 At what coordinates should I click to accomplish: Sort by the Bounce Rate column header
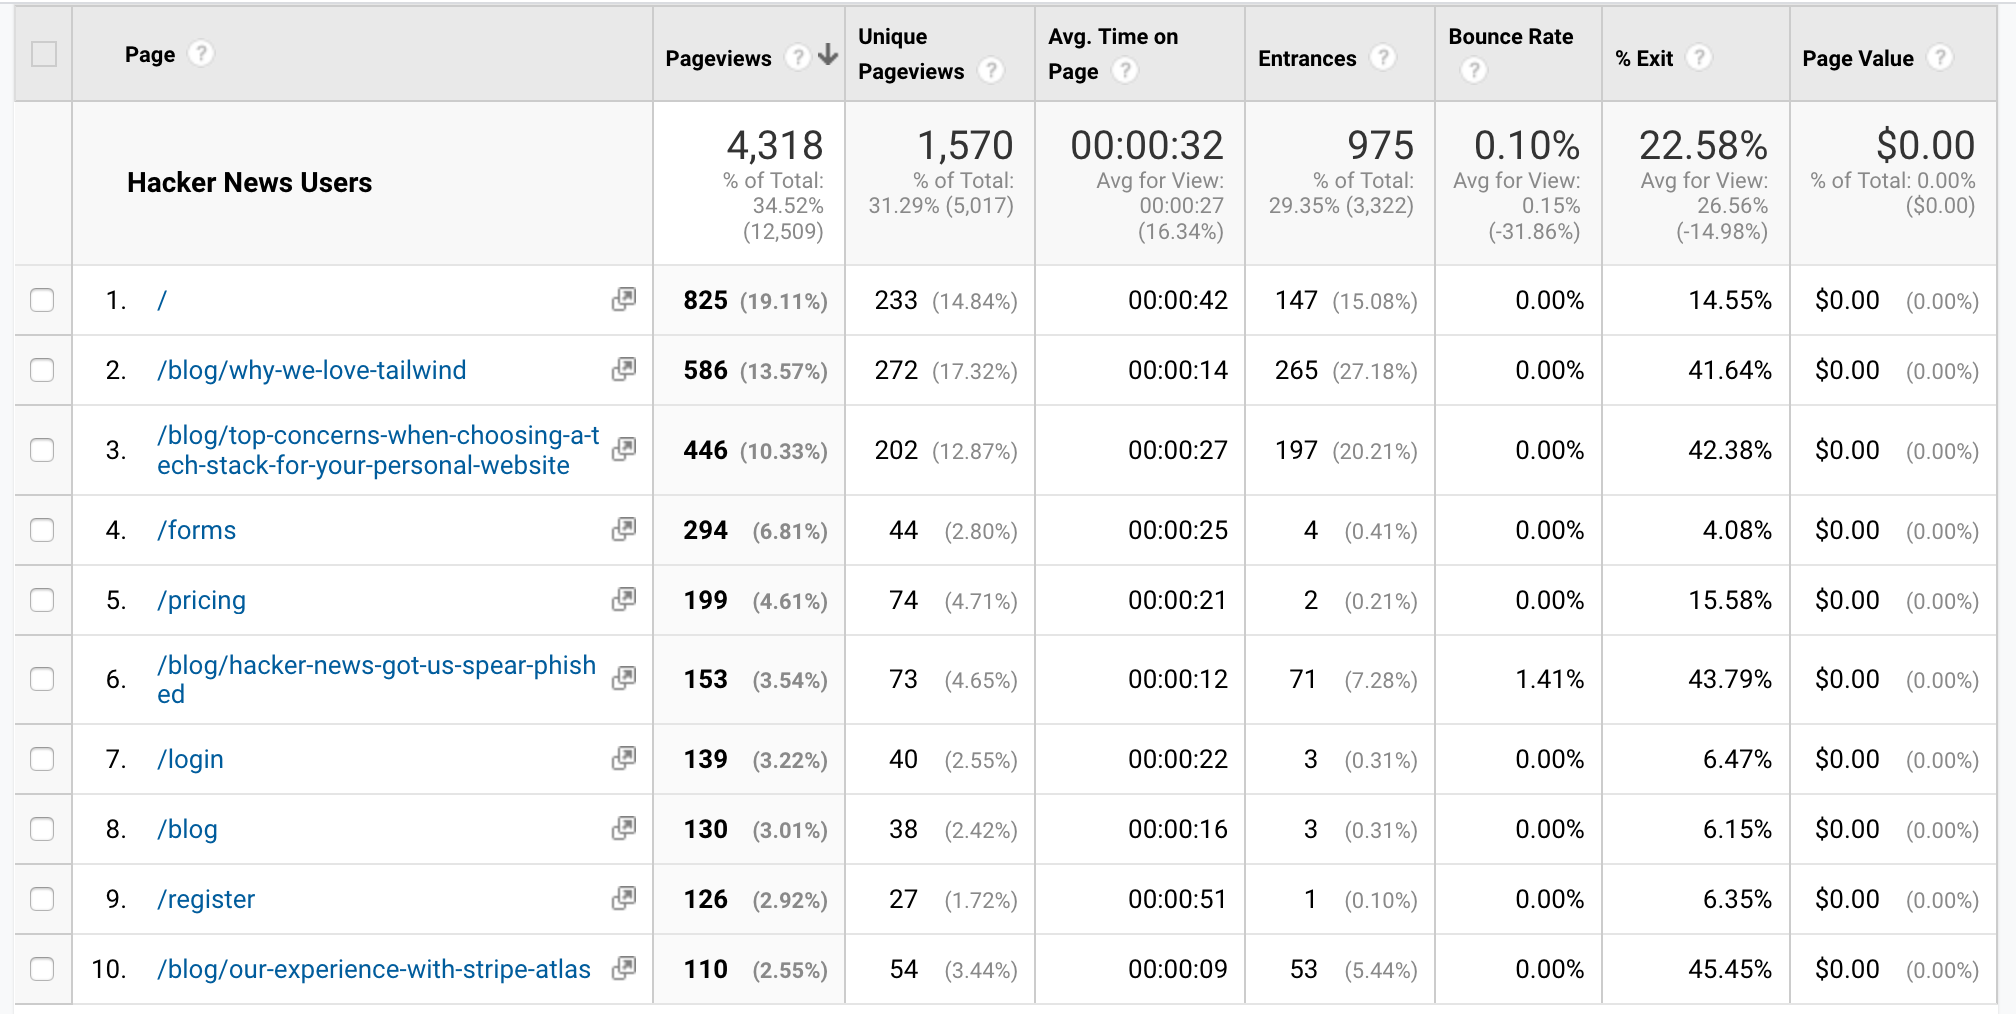(1510, 36)
